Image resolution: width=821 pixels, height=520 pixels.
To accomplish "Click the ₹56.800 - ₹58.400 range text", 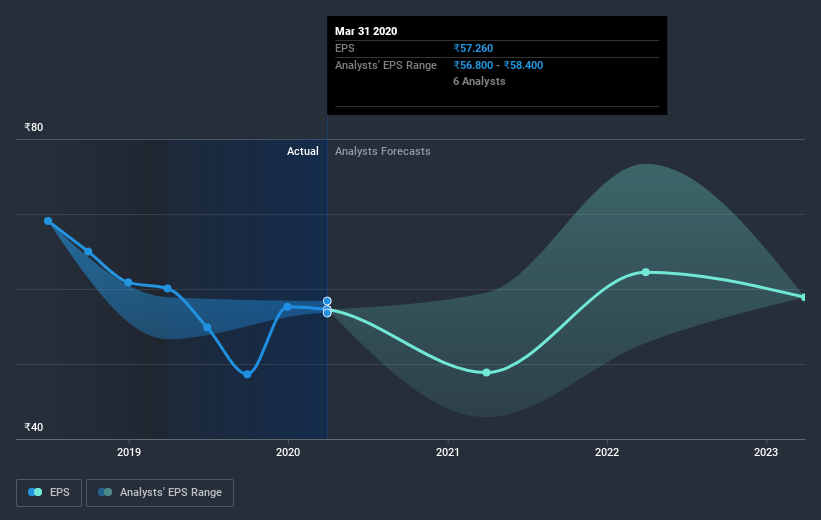I will (x=498, y=65).
